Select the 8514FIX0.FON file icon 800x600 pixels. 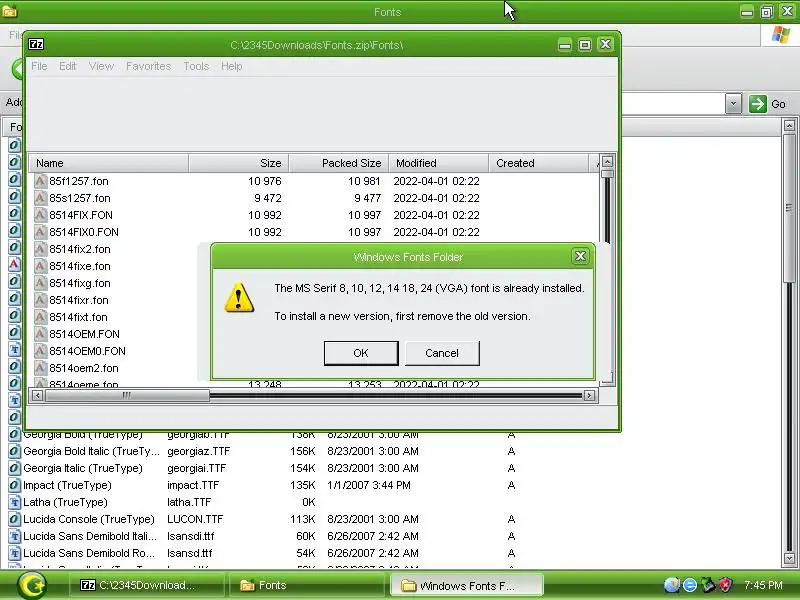[40, 232]
